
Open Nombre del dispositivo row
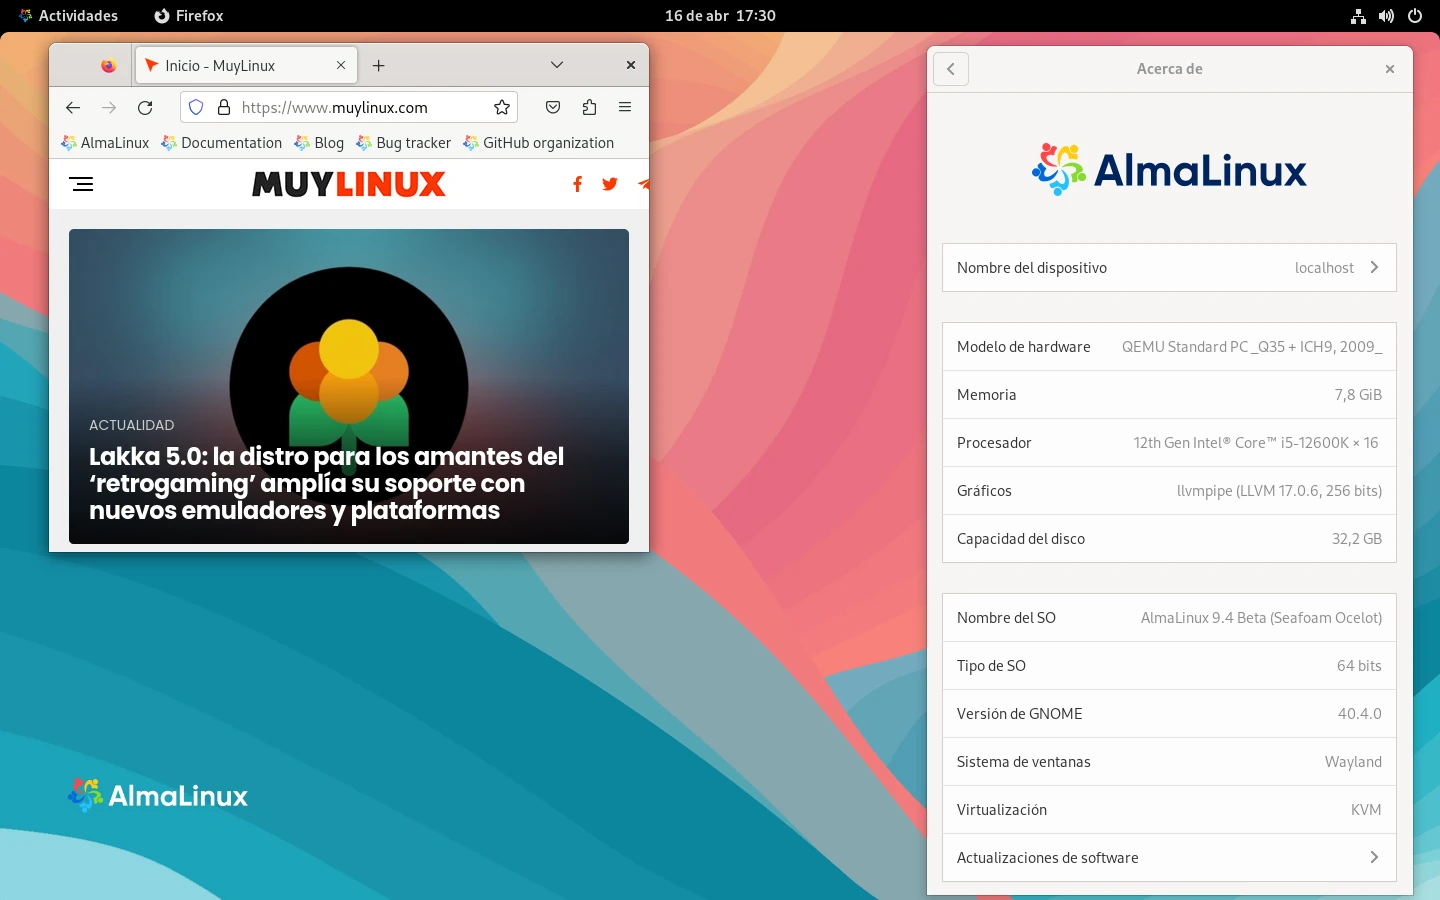click(x=1169, y=268)
